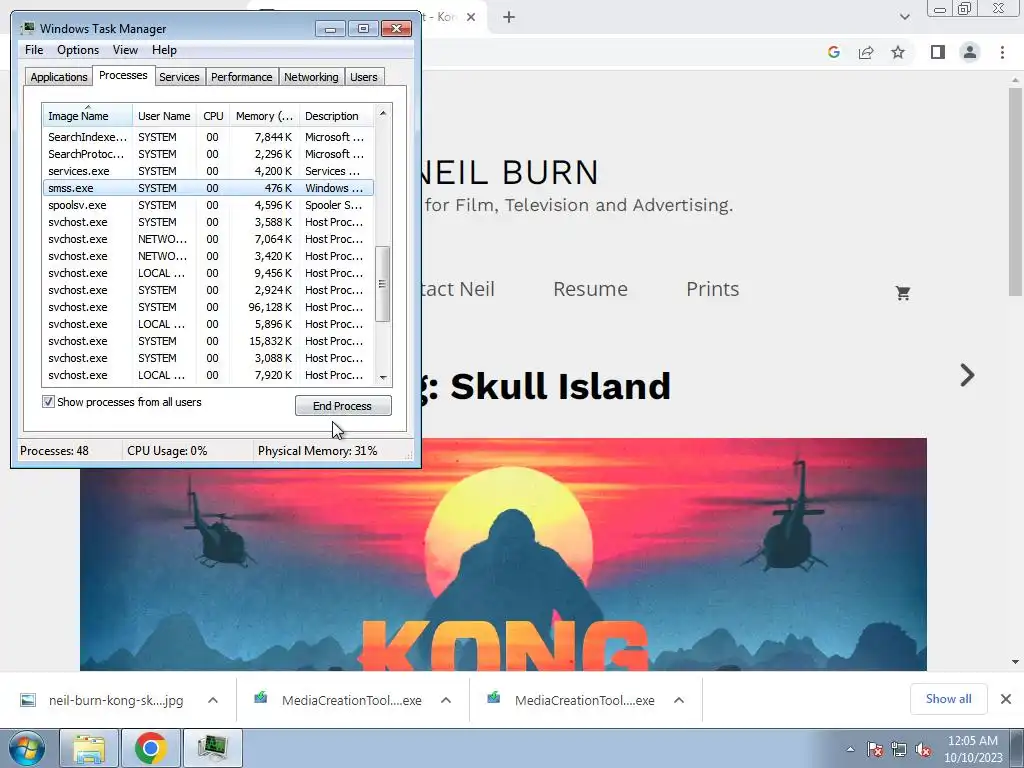Click the Task Manager title bar icon
The height and width of the screenshot is (768, 1024).
(x=27, y=28)
